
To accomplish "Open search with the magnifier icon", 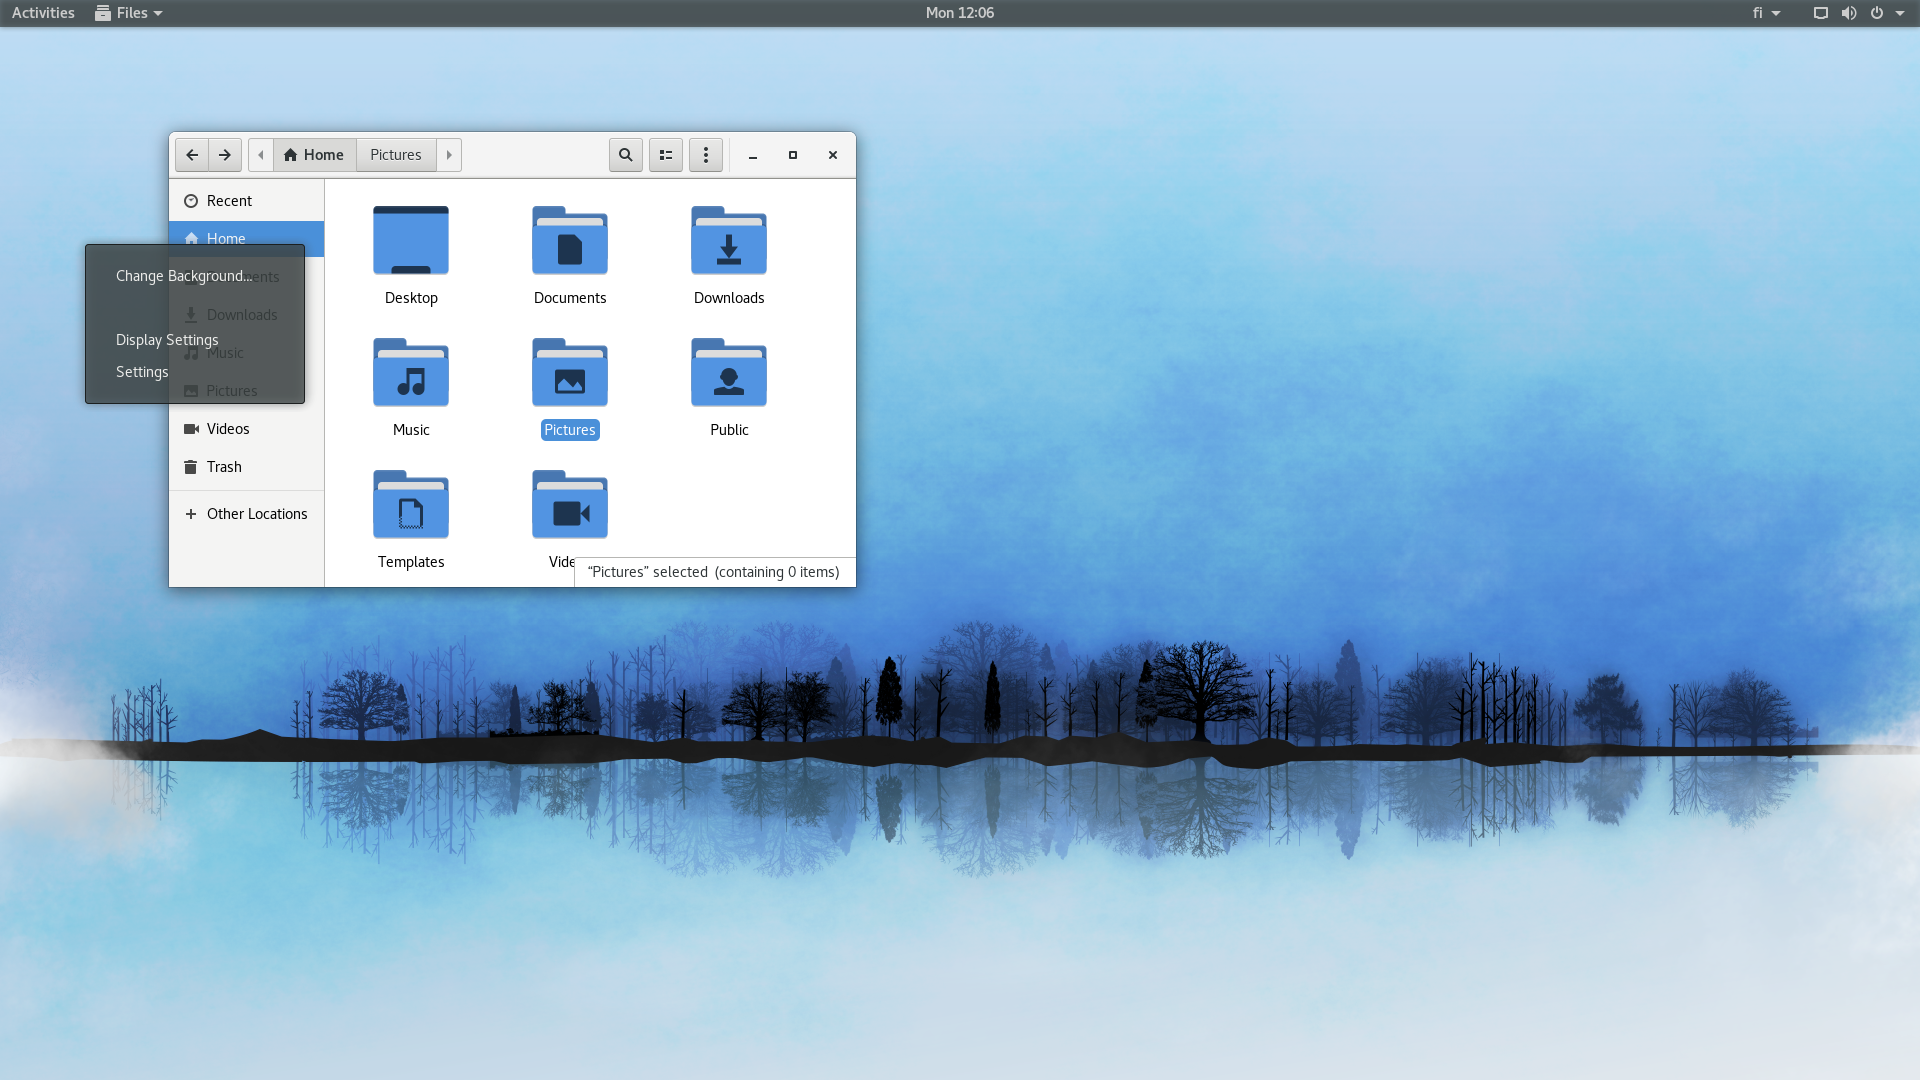I will coord(626,155).
